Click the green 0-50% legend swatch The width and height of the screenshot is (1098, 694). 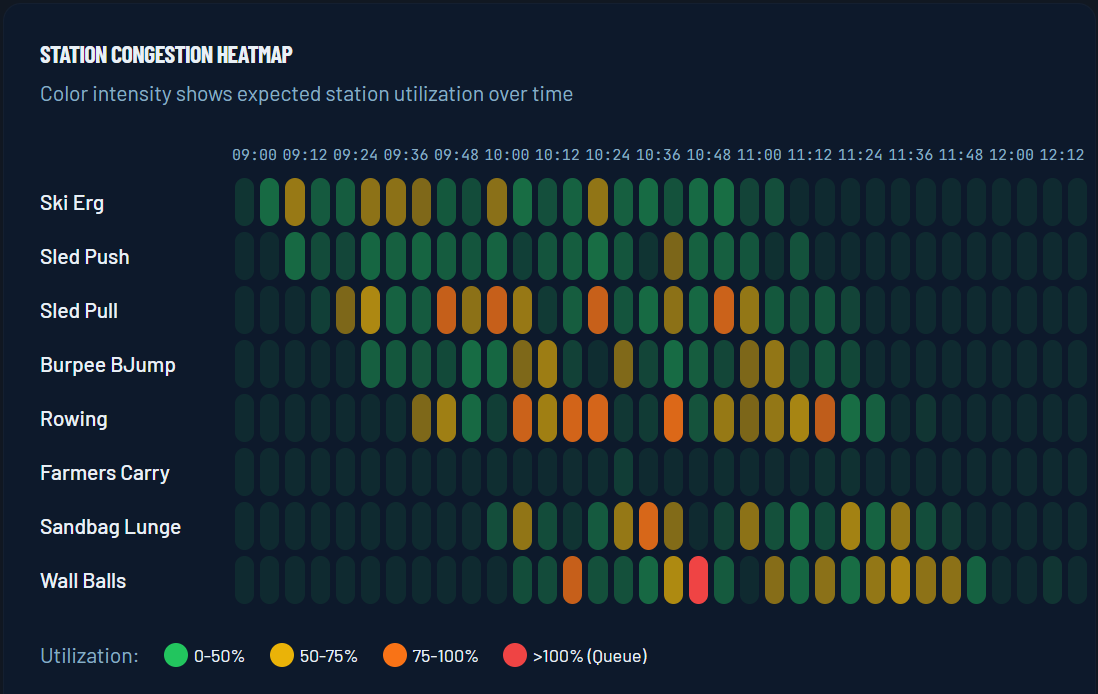[x=176, y=655]
